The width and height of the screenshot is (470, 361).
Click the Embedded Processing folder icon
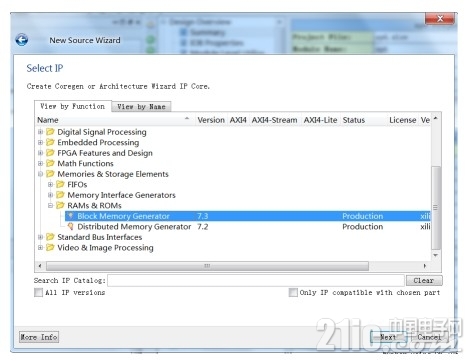tap(50, 142)
